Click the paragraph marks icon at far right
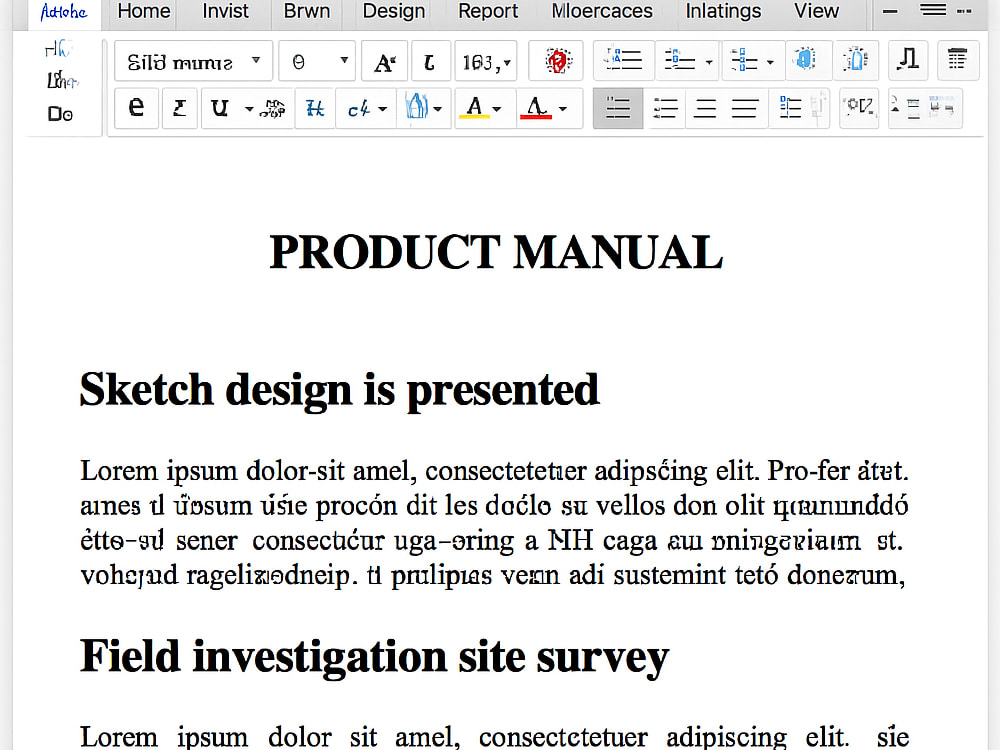Viewport: 1000px width, 750px height. (957, 60)
